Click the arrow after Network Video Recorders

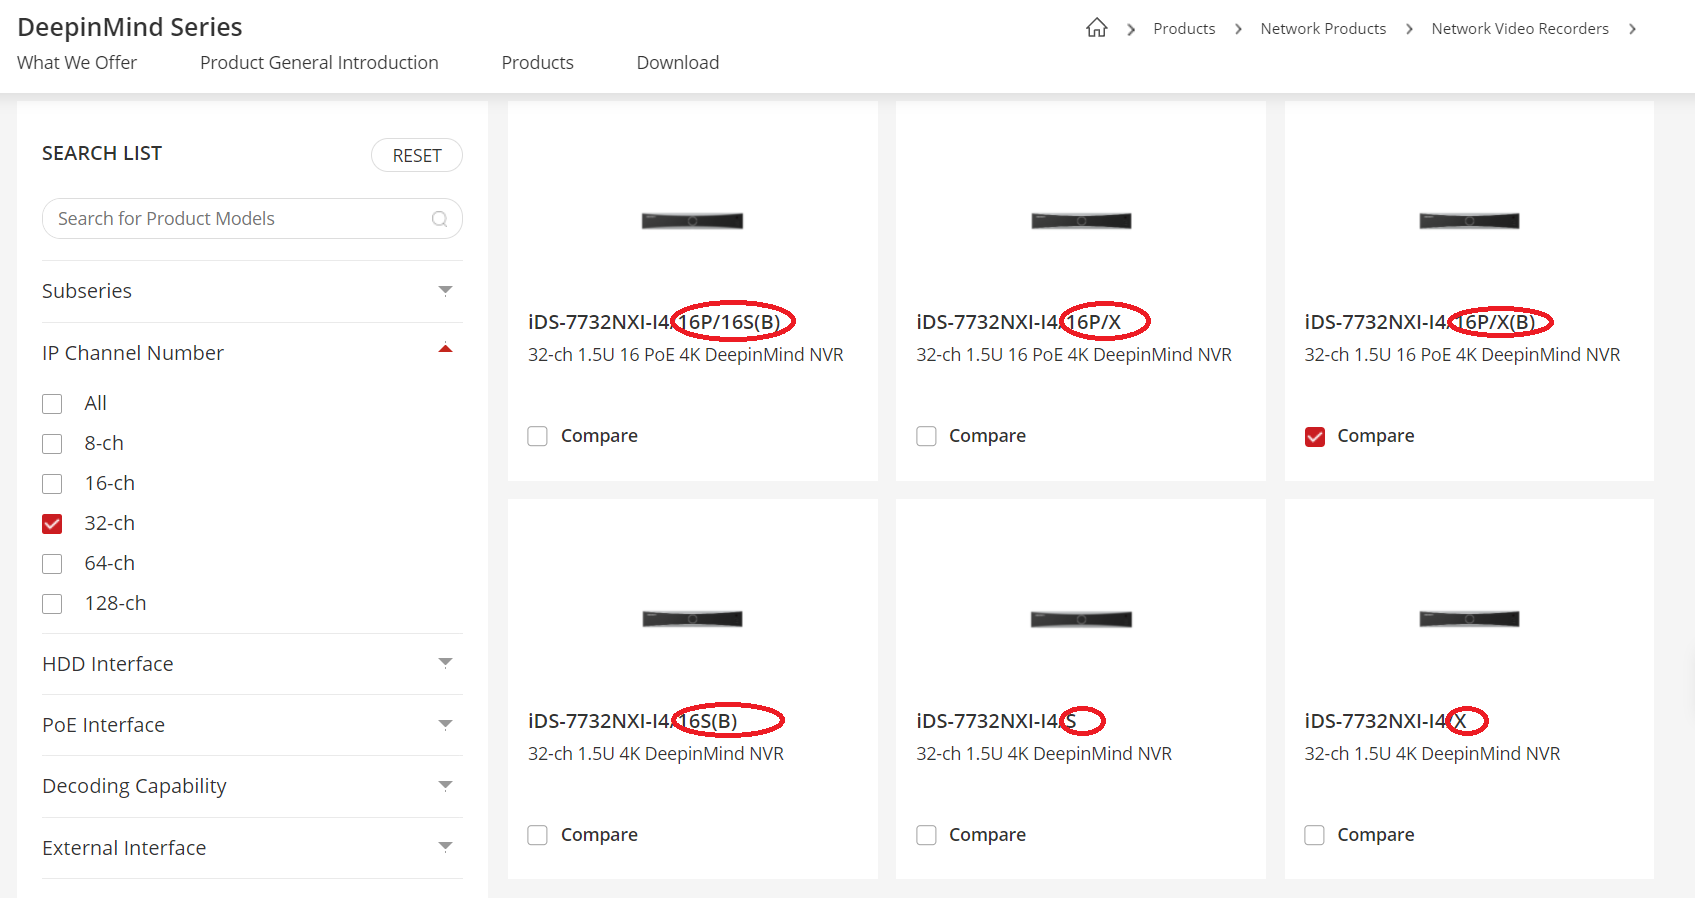(1632, 29)
